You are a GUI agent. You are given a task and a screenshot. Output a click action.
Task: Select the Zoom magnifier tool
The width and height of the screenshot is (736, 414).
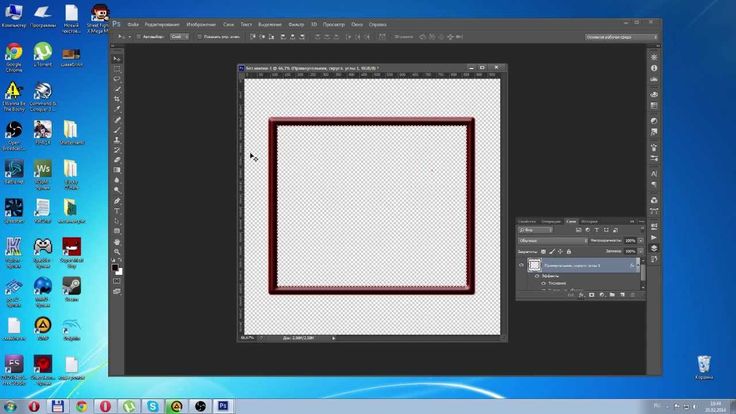click(117, 253)
